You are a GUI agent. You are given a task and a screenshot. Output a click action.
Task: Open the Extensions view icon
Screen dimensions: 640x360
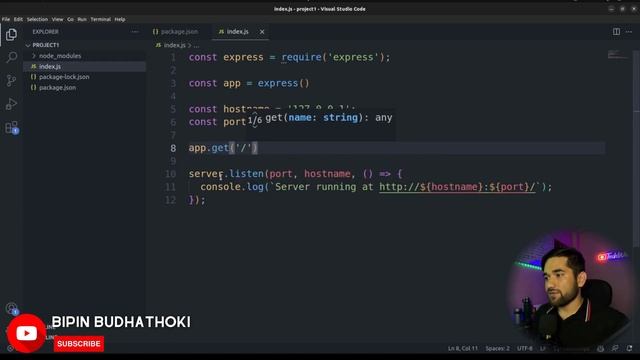coord(11,128)
